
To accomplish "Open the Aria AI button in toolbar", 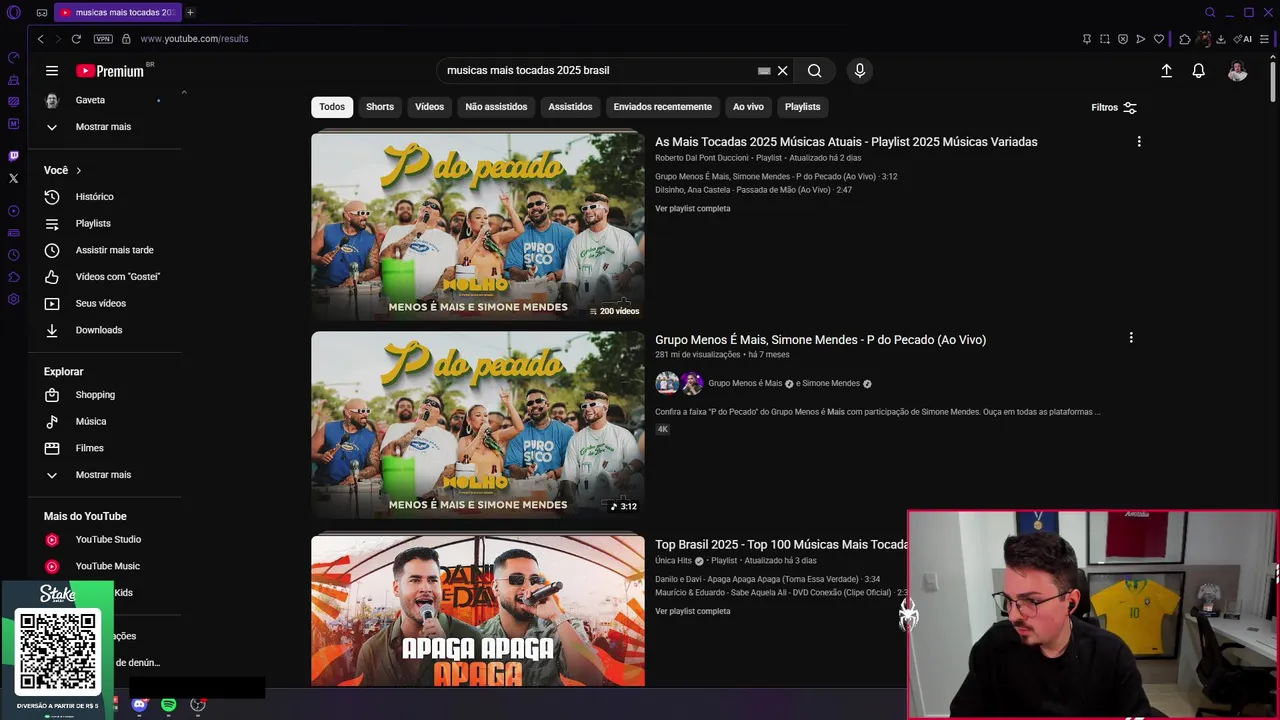I will (1244, 39).
